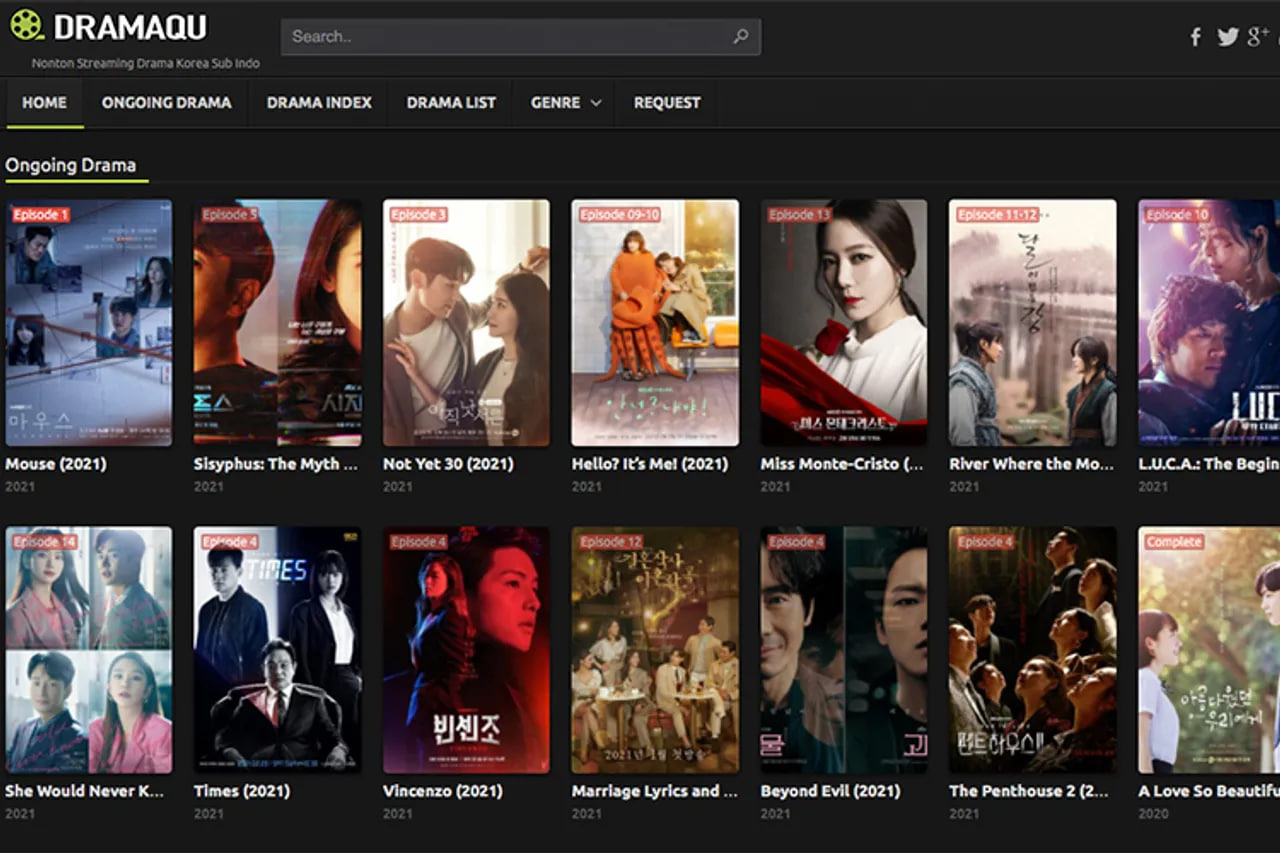Image resolution: width=1280 pixels, height=853 pixels.
Task: Open the Penthouse 2 poster
Action: 1033,650
